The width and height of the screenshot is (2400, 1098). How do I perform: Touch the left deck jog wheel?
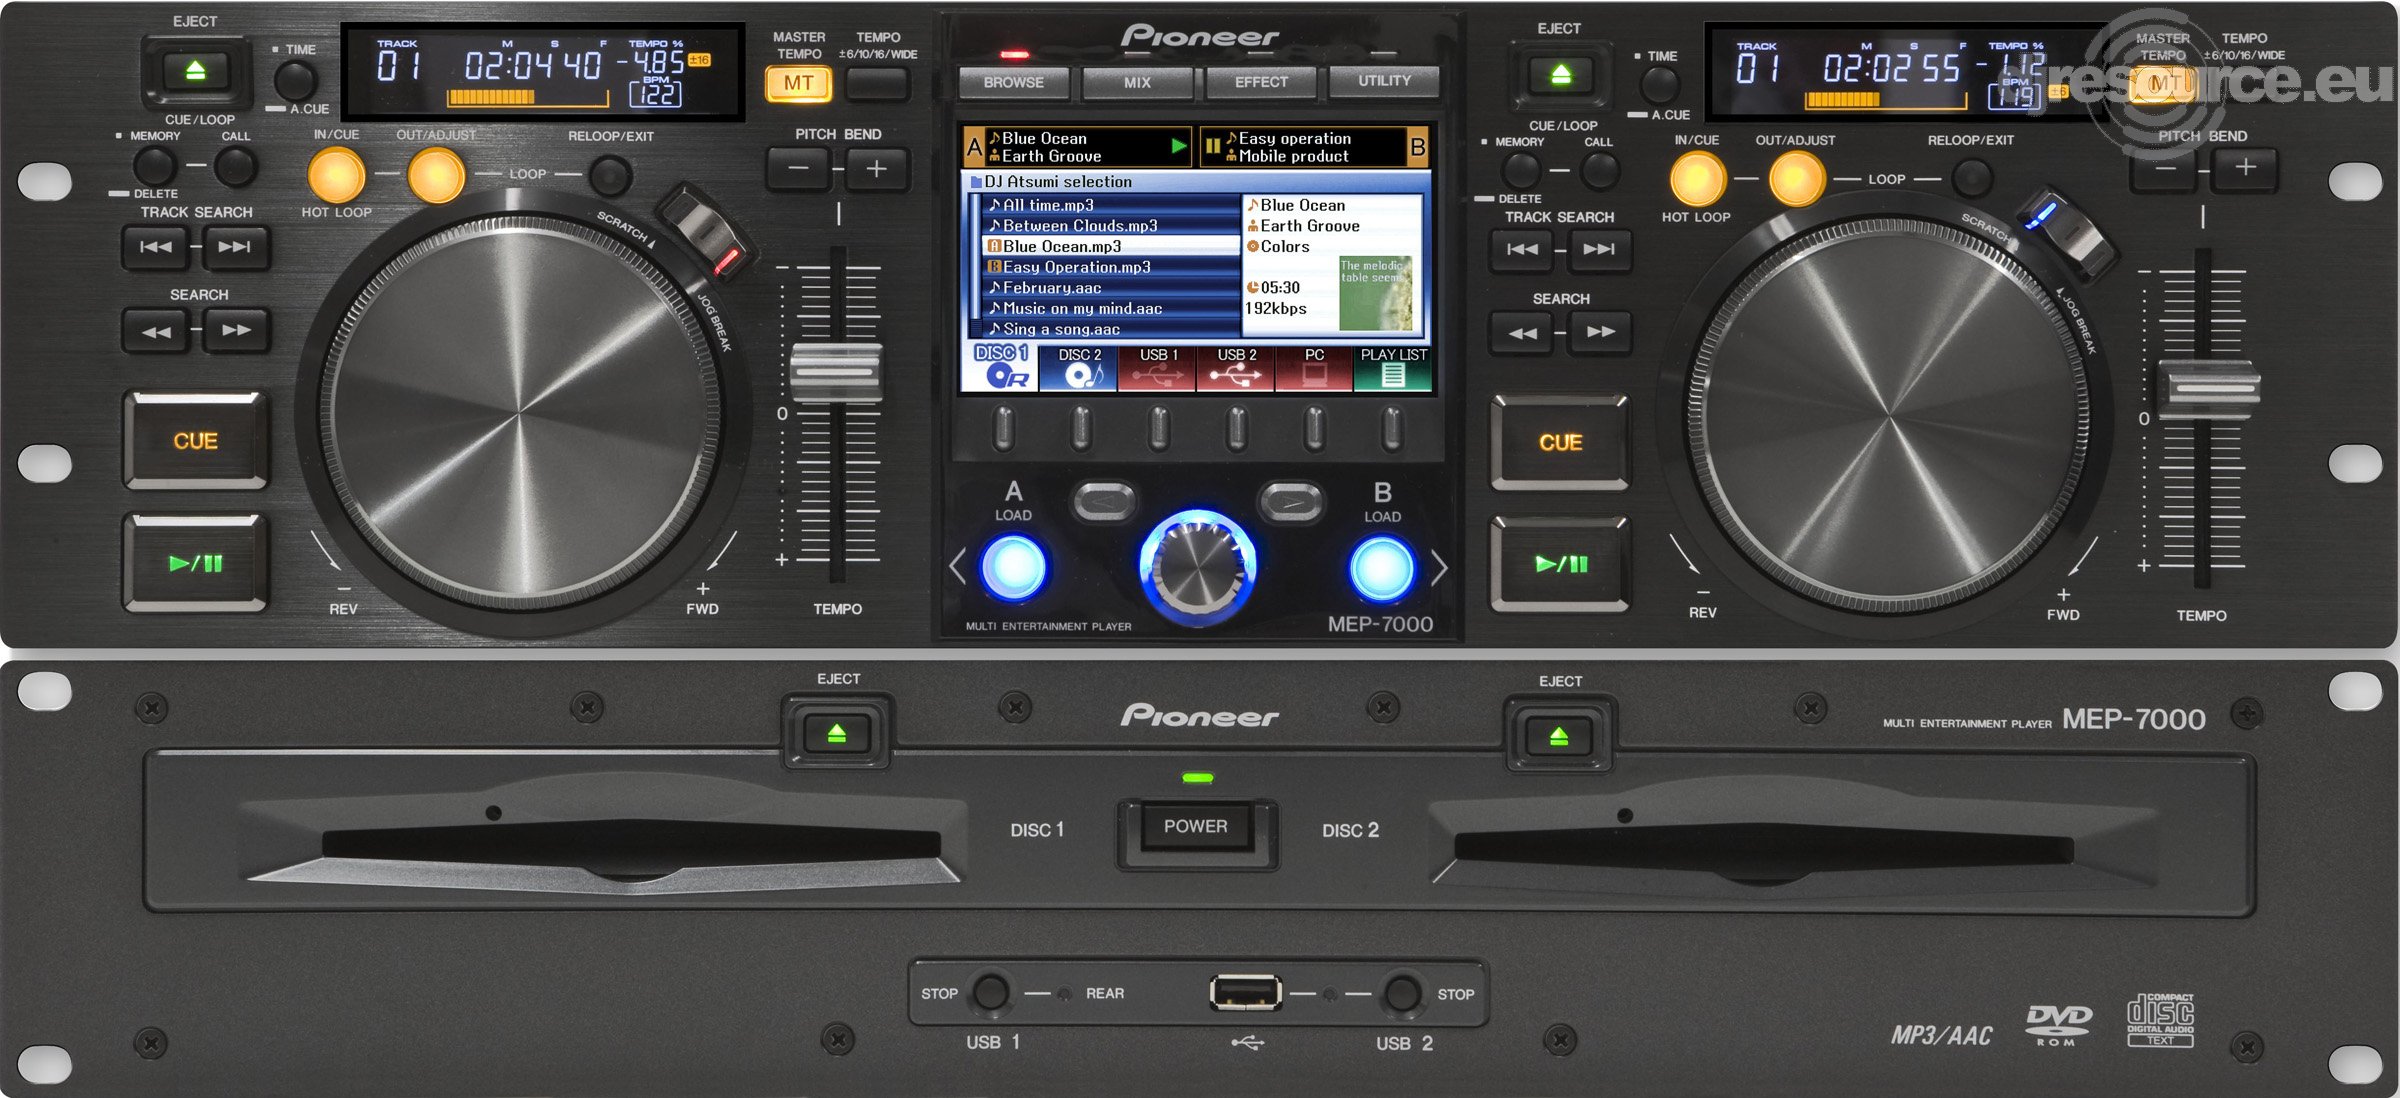pos(520,413)
